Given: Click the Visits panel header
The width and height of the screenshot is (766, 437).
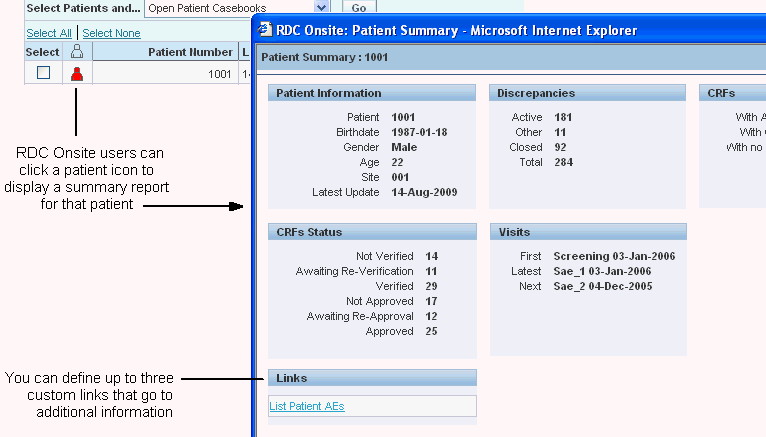Looking at the screenshot, I should coord(588,232).
